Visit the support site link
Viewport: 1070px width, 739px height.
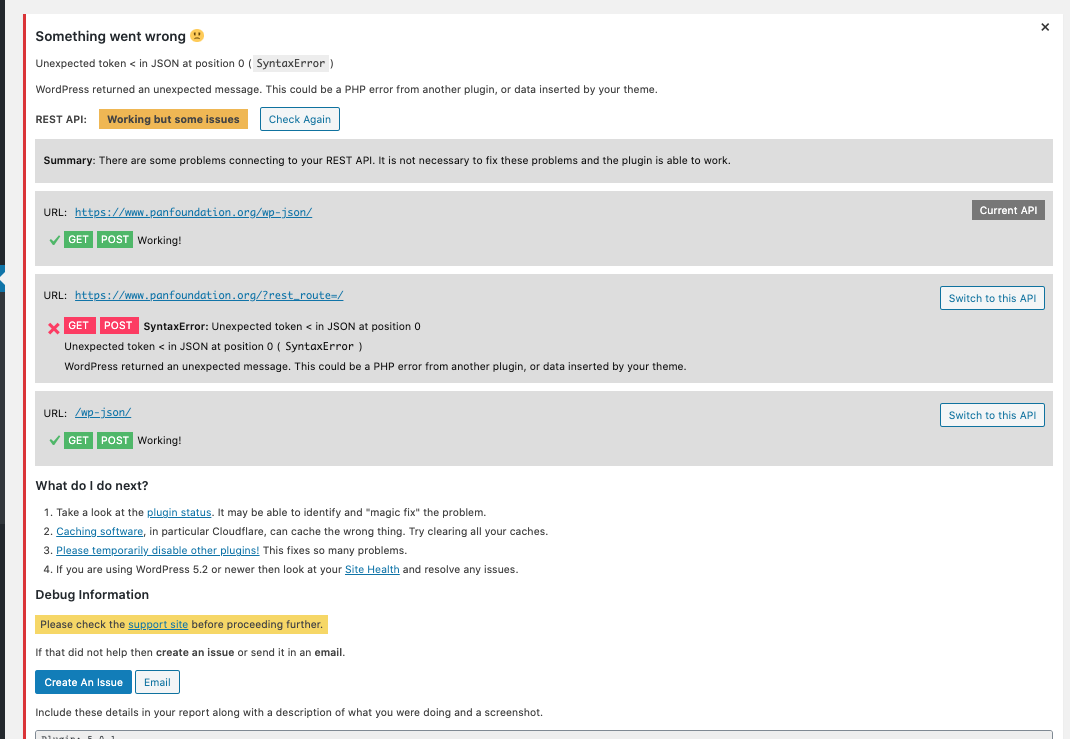click(157, 624)
